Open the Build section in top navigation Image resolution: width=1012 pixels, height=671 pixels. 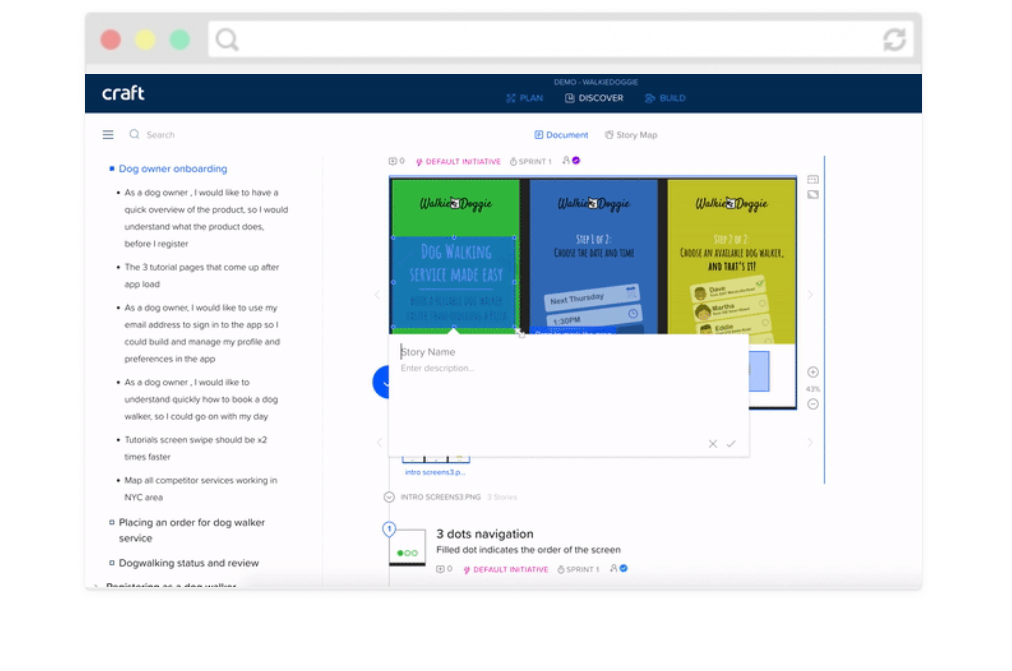click(x=666, y=98)
